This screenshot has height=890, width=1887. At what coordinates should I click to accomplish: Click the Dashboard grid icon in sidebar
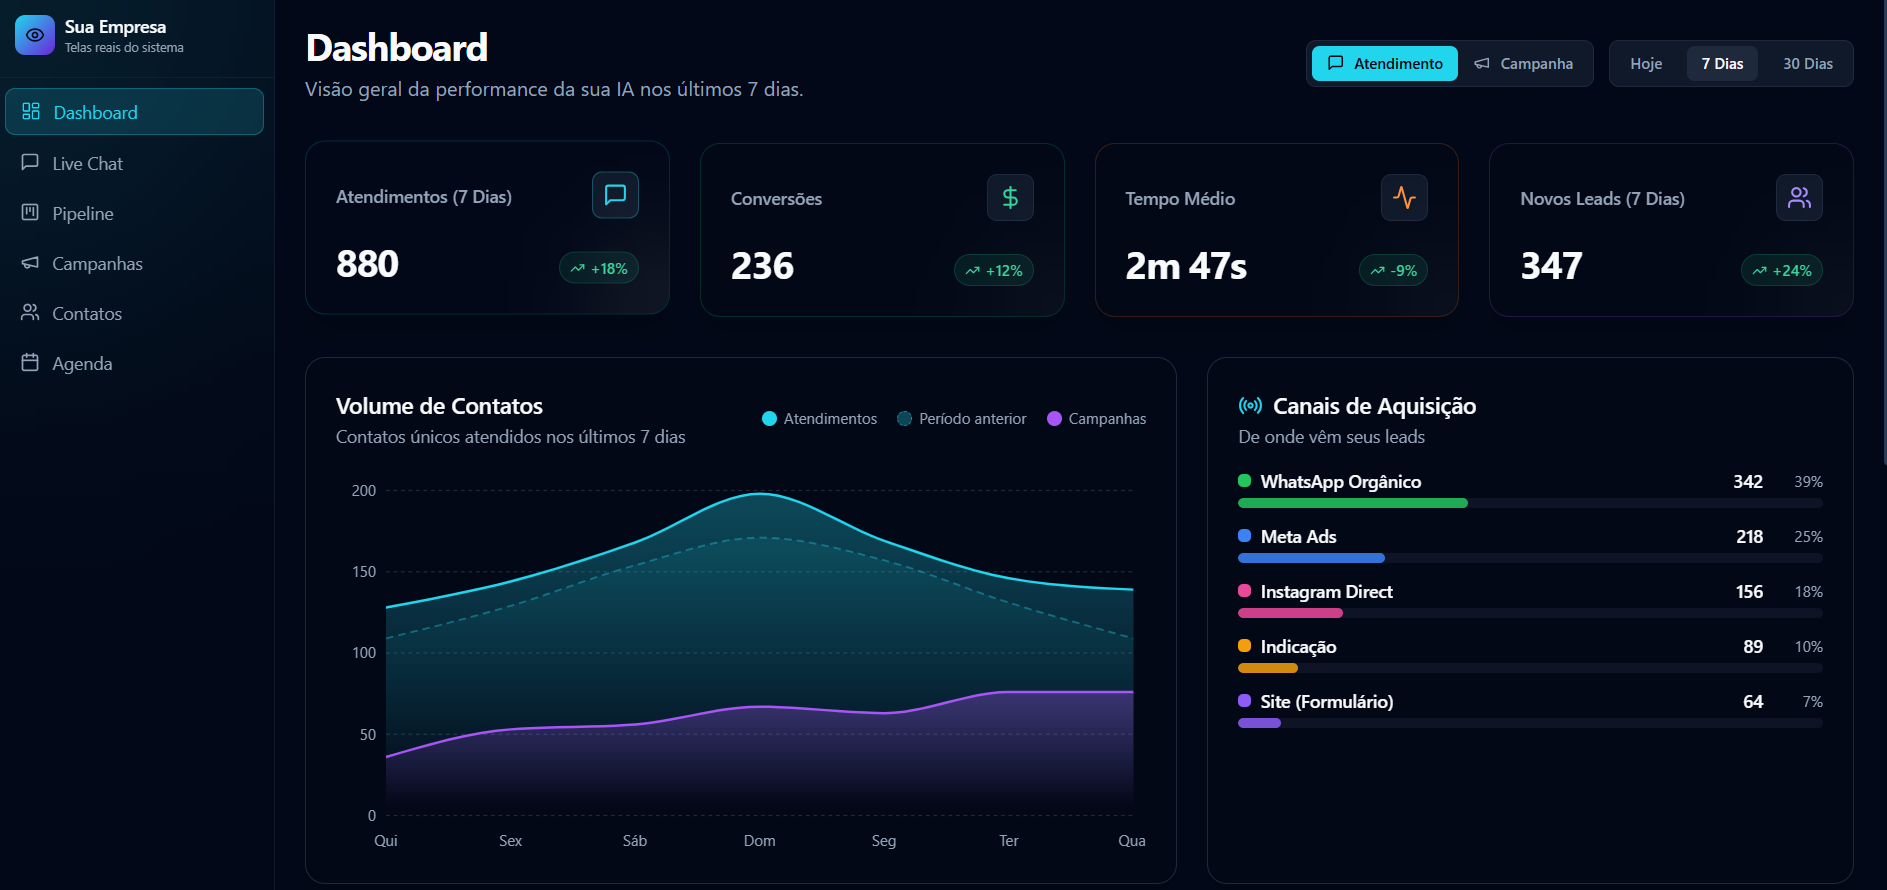coord(31,111)
